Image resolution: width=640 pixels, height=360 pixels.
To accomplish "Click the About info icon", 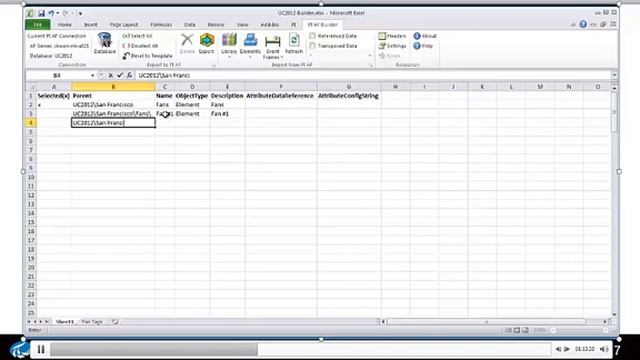I will (x=417, y=36).
